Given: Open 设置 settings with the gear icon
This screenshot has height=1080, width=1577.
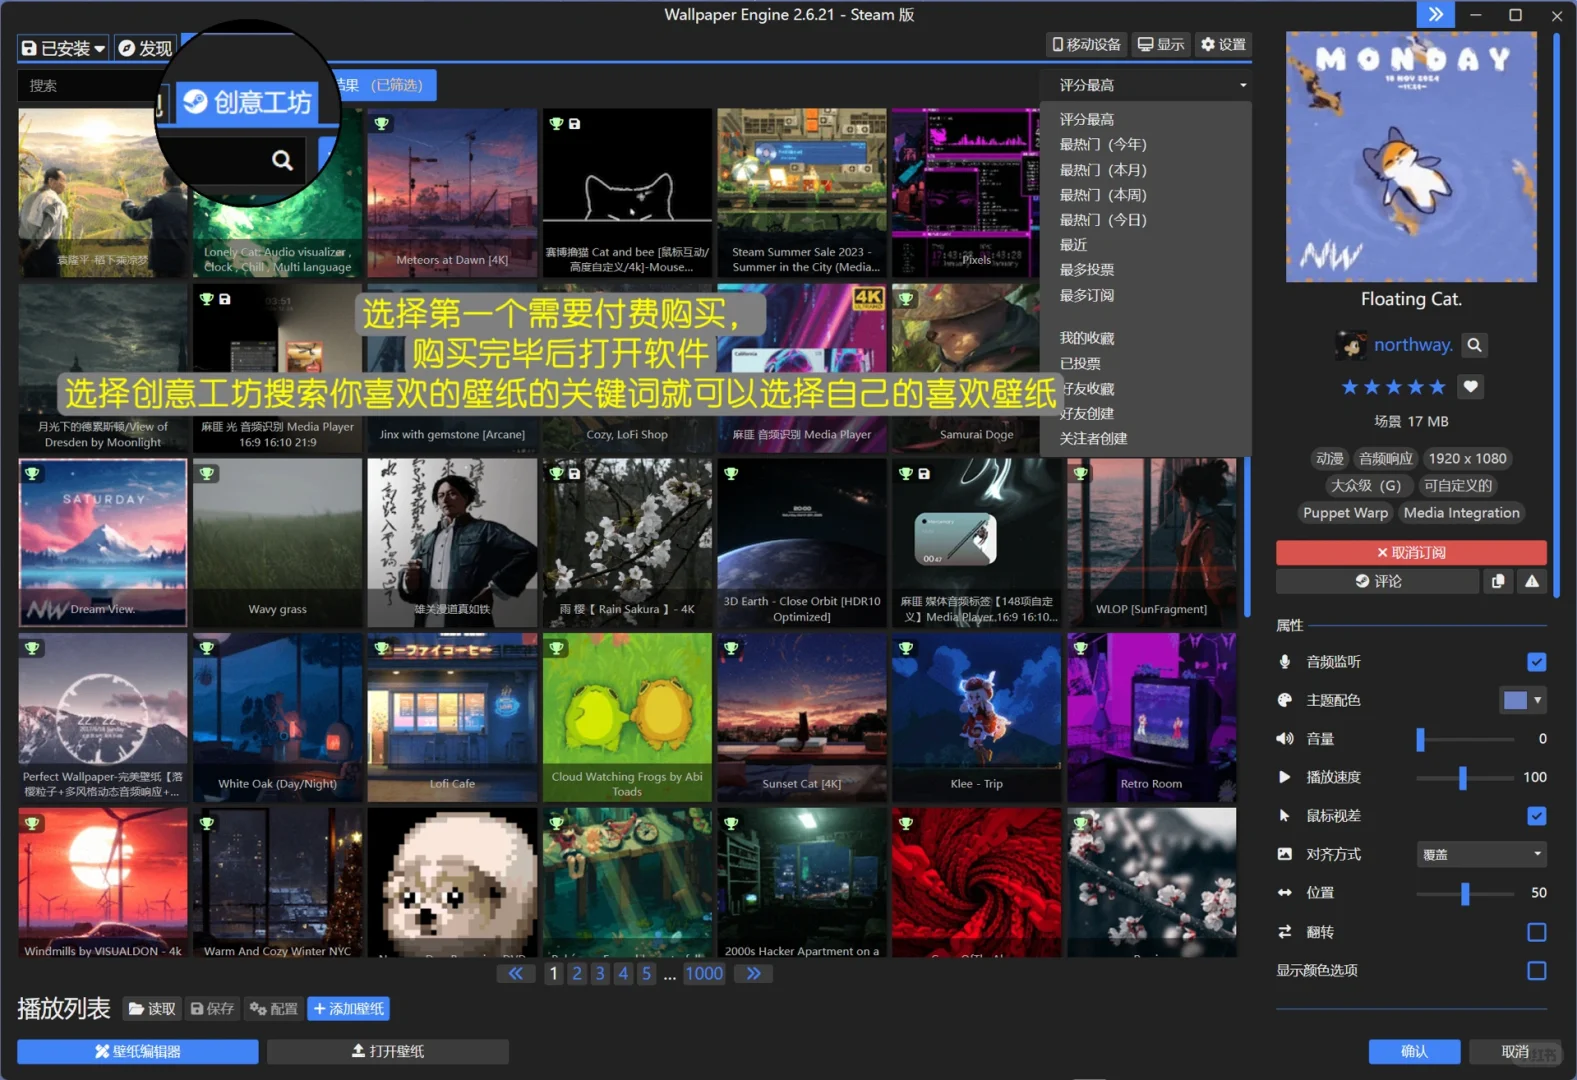Looking at the screenshot, I should 1223,44.
